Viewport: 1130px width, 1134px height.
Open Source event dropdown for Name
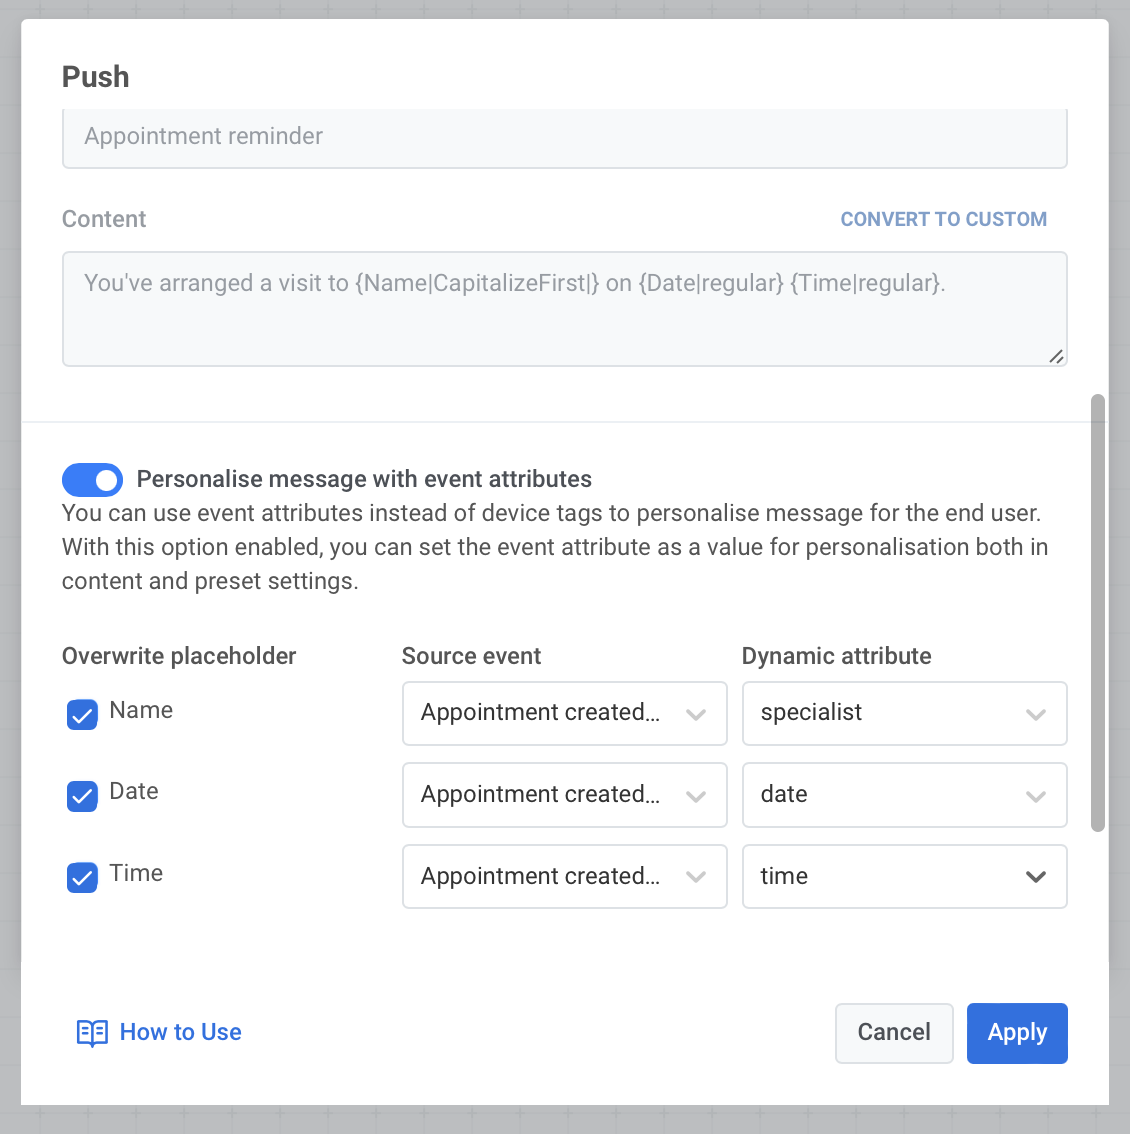point(564,714)
